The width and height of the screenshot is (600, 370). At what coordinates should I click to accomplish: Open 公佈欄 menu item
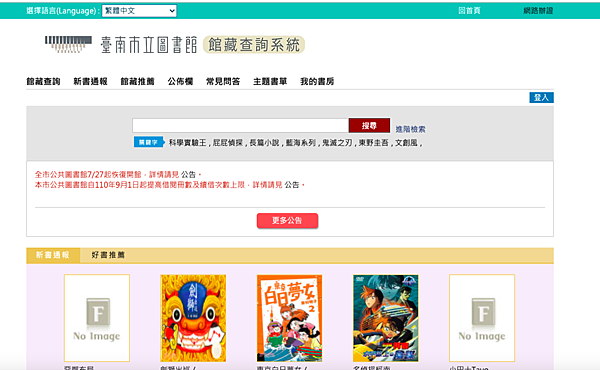(x=180, y=81)
